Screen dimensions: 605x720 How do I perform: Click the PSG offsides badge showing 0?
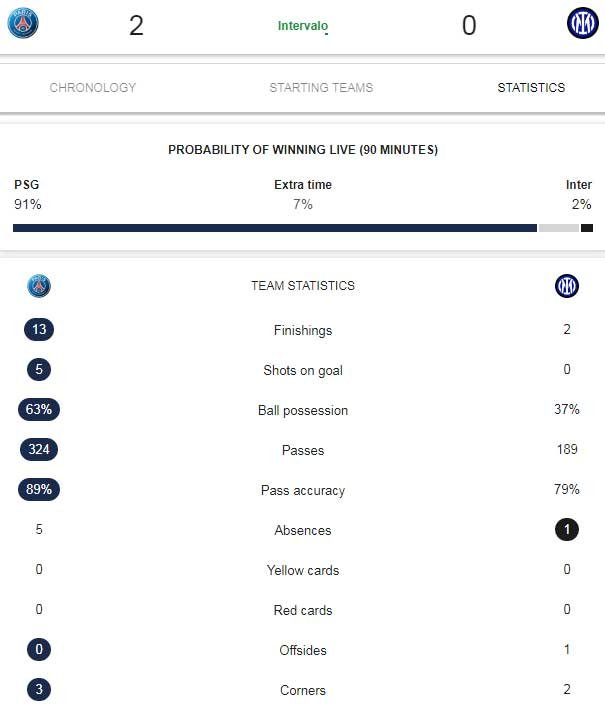click(x=39, y=649)
